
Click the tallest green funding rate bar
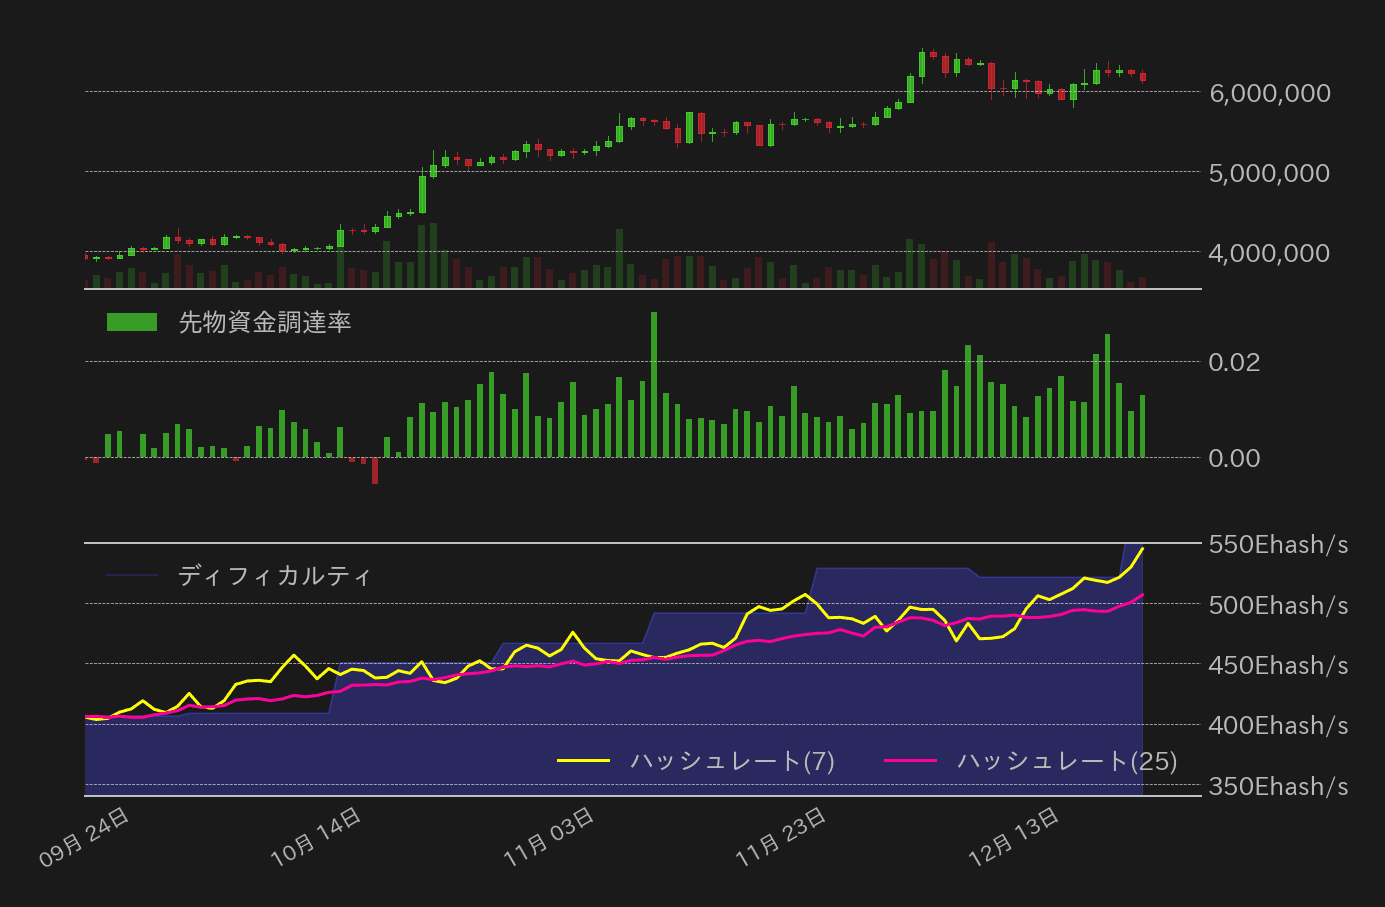coord(654,385)
